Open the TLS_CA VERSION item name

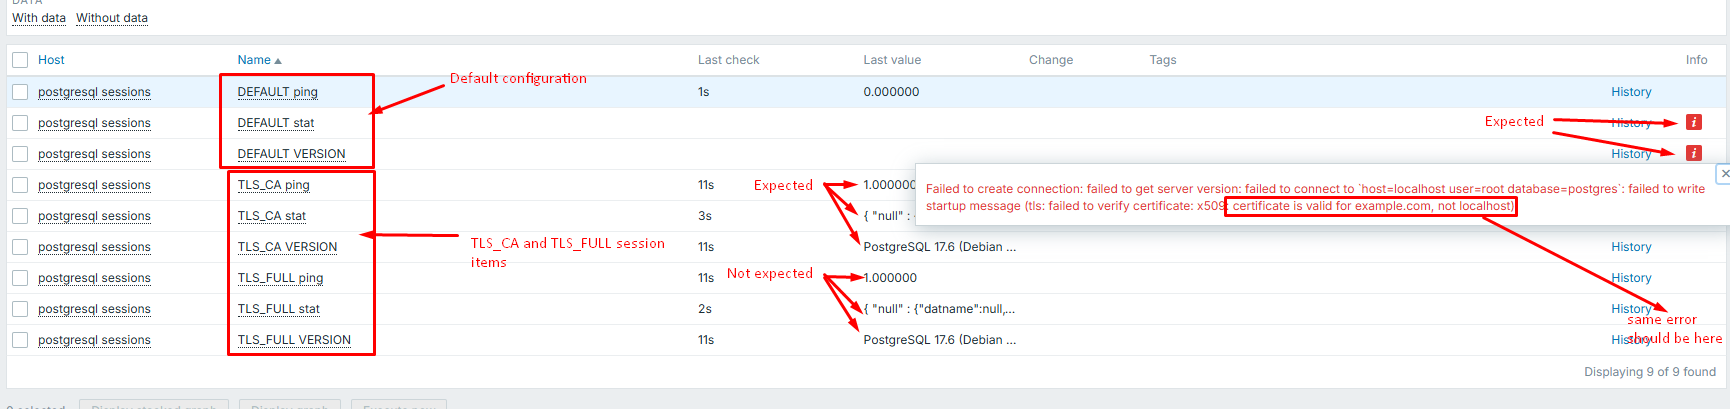287,247
